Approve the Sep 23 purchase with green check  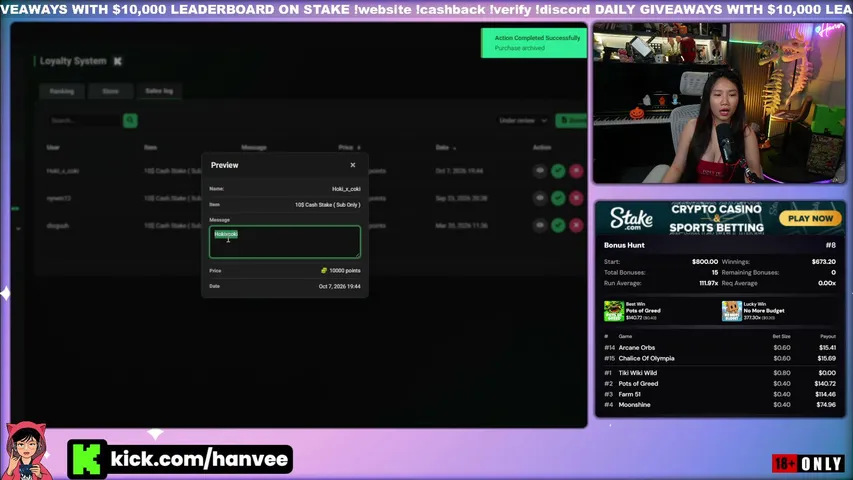coord(558,198)
